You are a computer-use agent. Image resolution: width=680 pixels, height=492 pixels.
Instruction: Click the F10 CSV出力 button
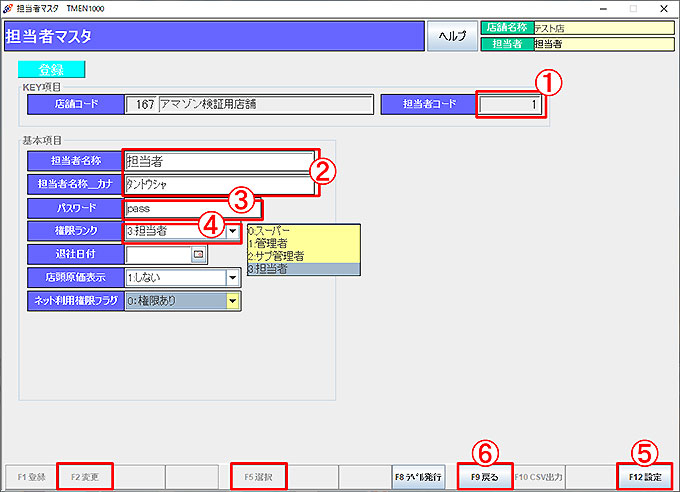point(539,477)
